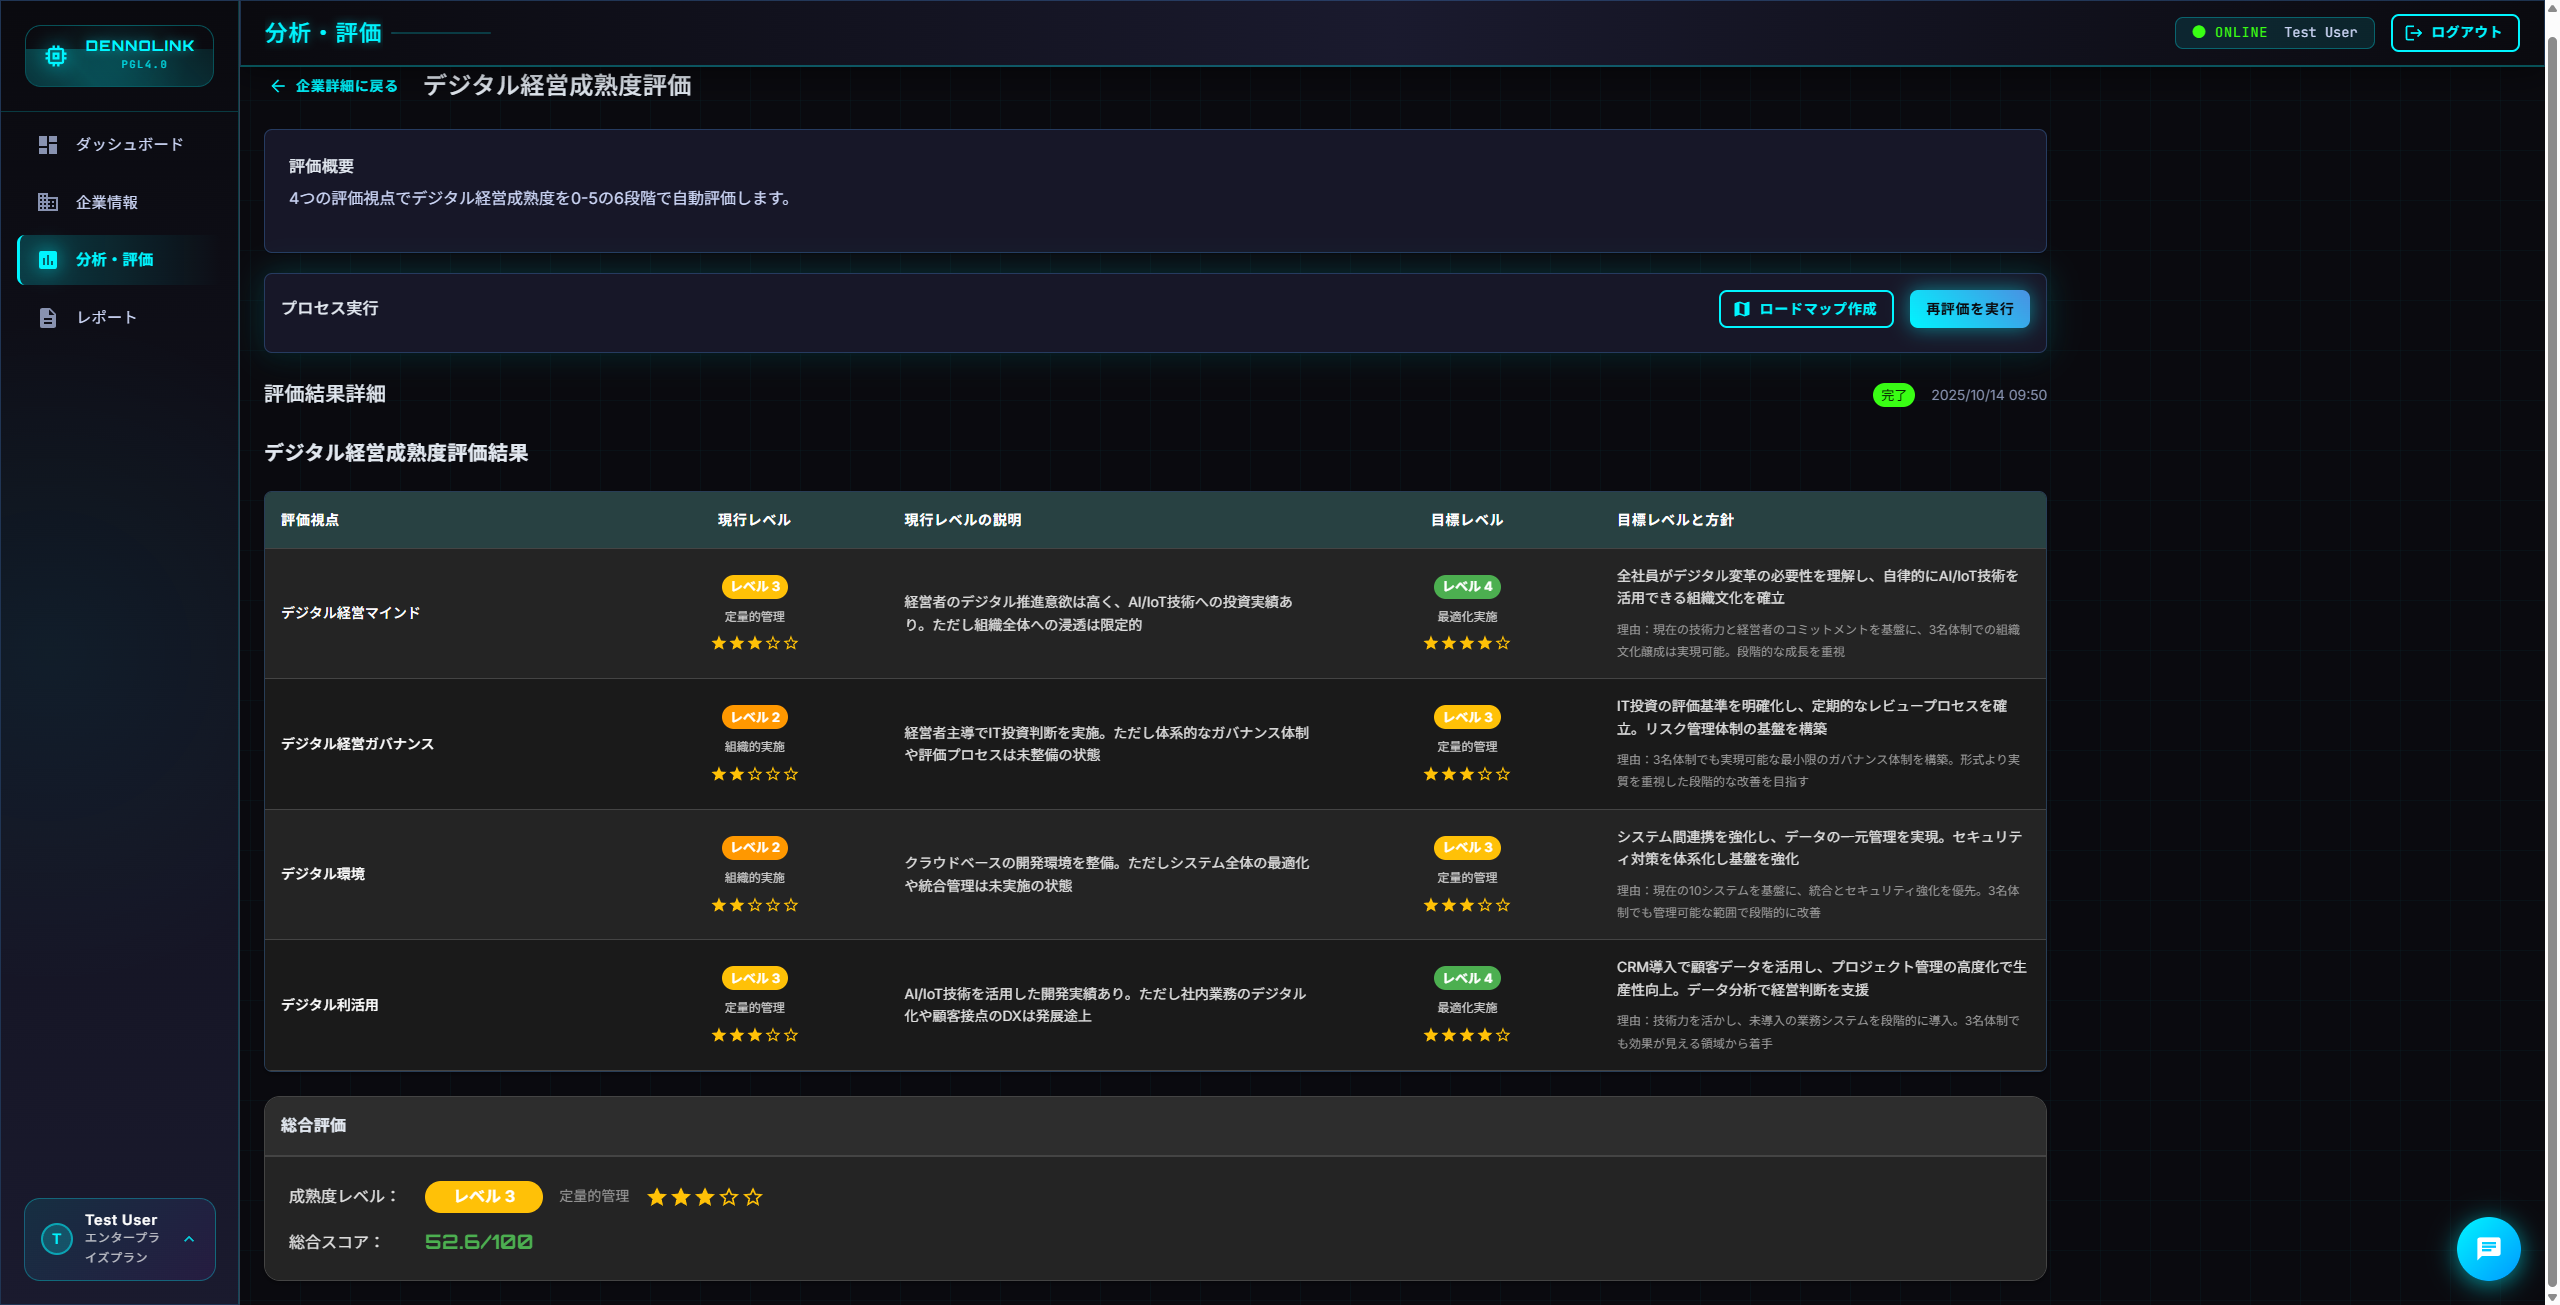The height and width of the screenshot is (1305, 2560).
Task: Click the DENNOLINK logo icon
Action: 56,55
